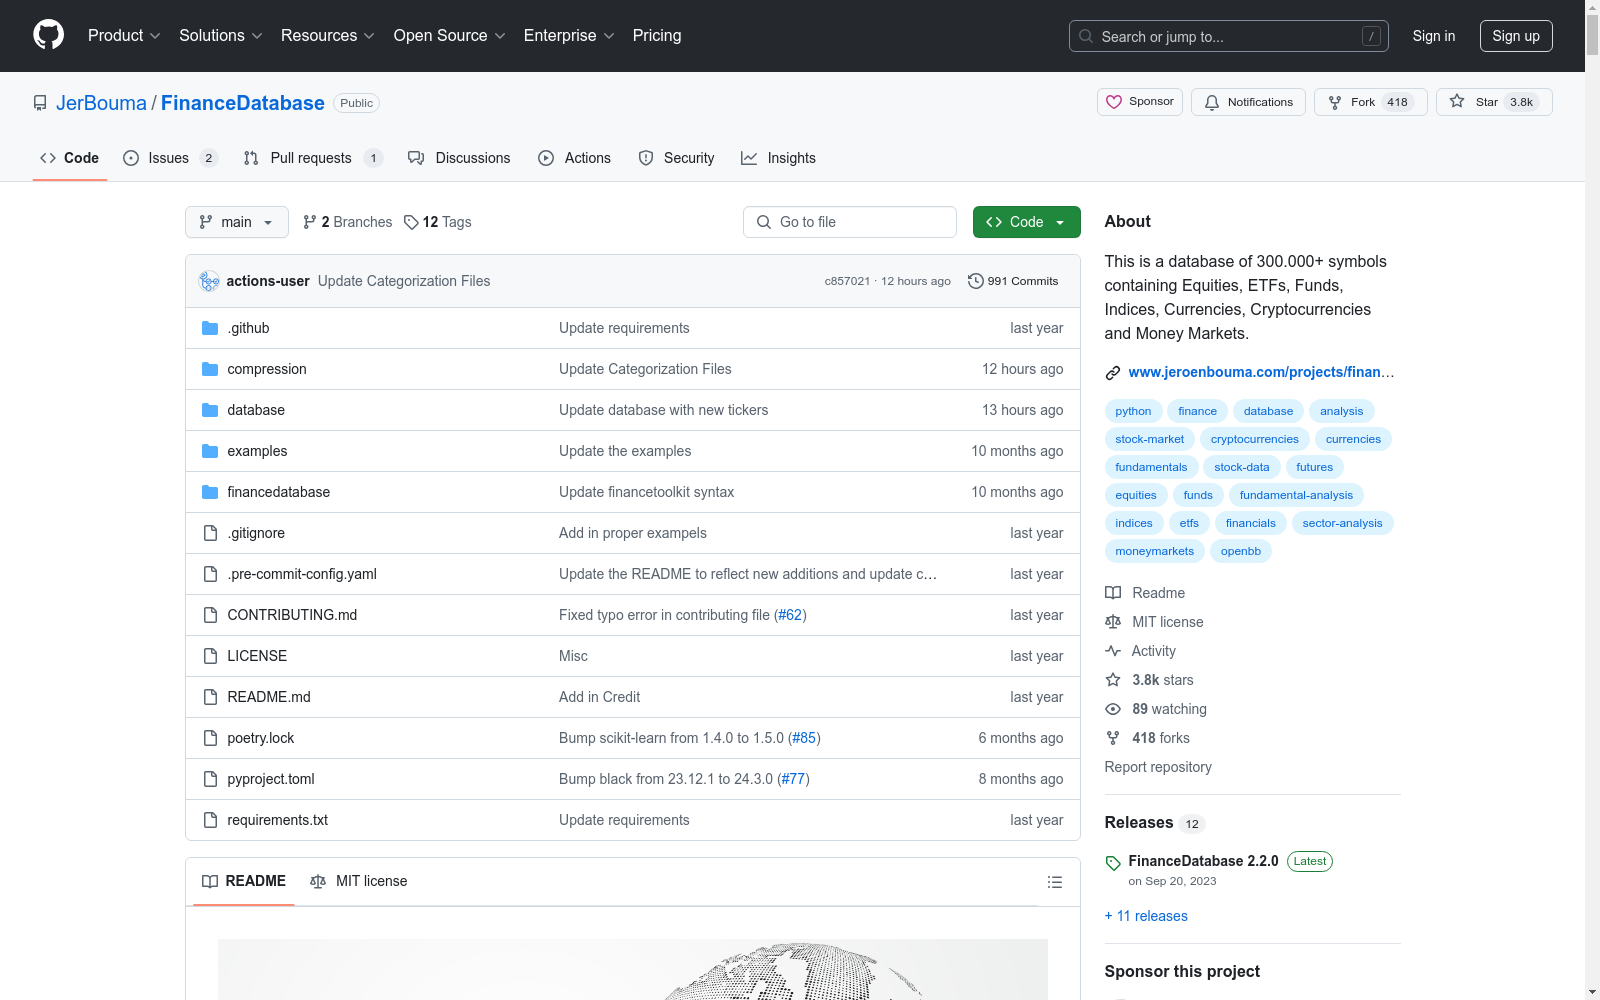
Task: Open commit hash c857021
Action: pyautogui.click(x=847, y=281)
